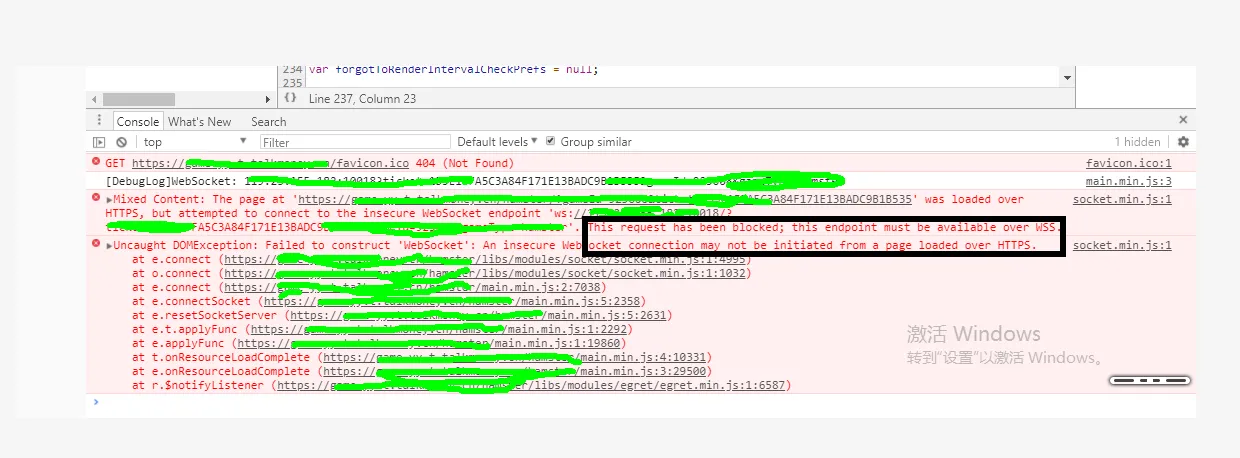Open console settings gear
The height and width of the screenshot is (458, 1240).
1183,142
